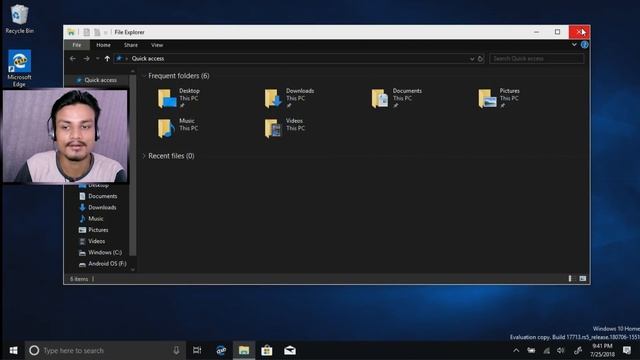This screenshot has height=360, width=640.
Task: Click the Search Quick access field
Action: click(x=536, y=59)
